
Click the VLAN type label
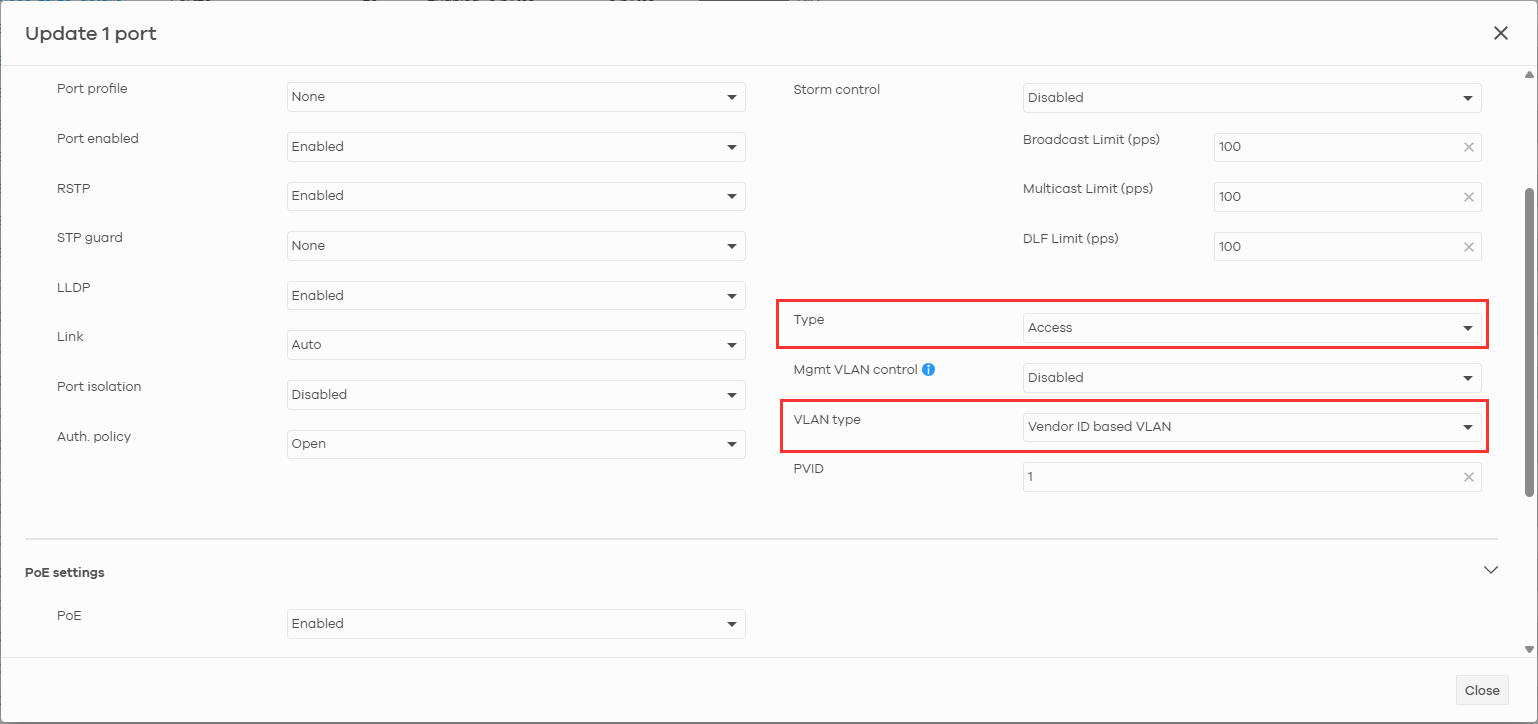click(x=827, y=420)
